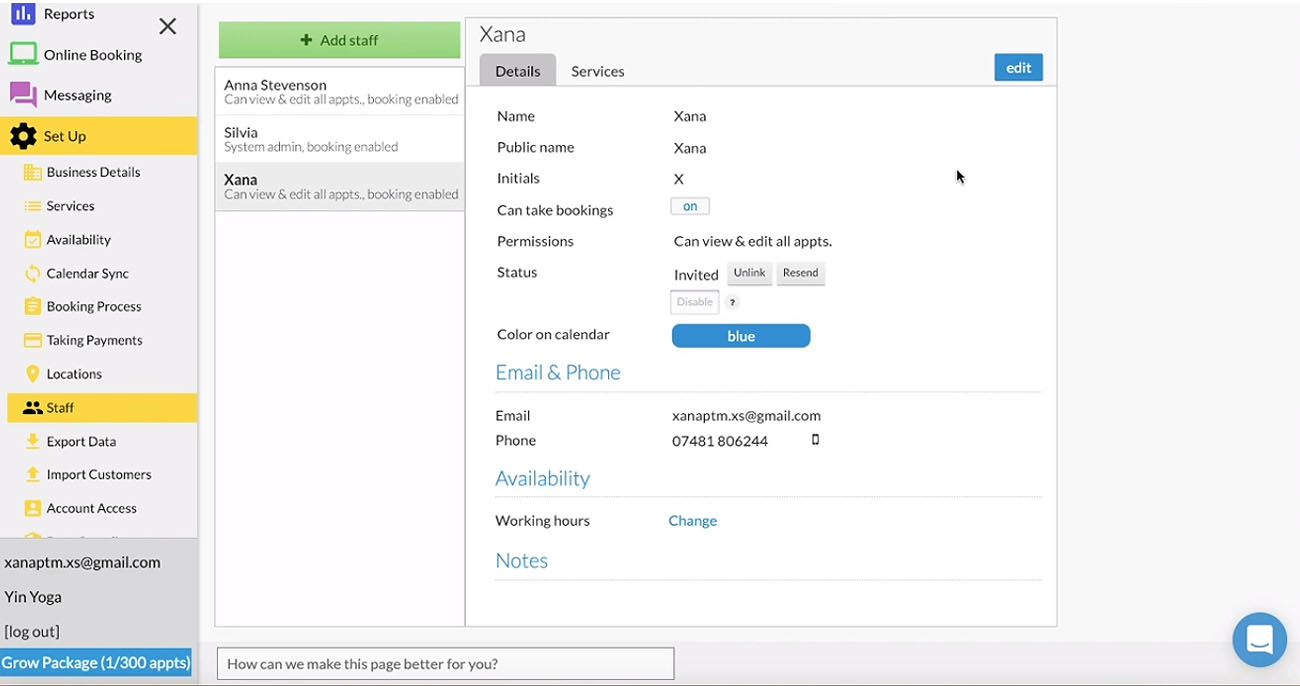Close the sidebar with the X icon
Screen dimensions: 1300x686
tap(168, 27)
